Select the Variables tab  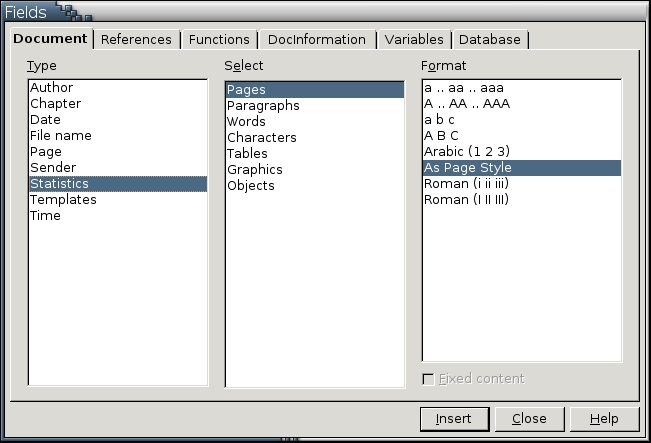[x=413, y=39]
